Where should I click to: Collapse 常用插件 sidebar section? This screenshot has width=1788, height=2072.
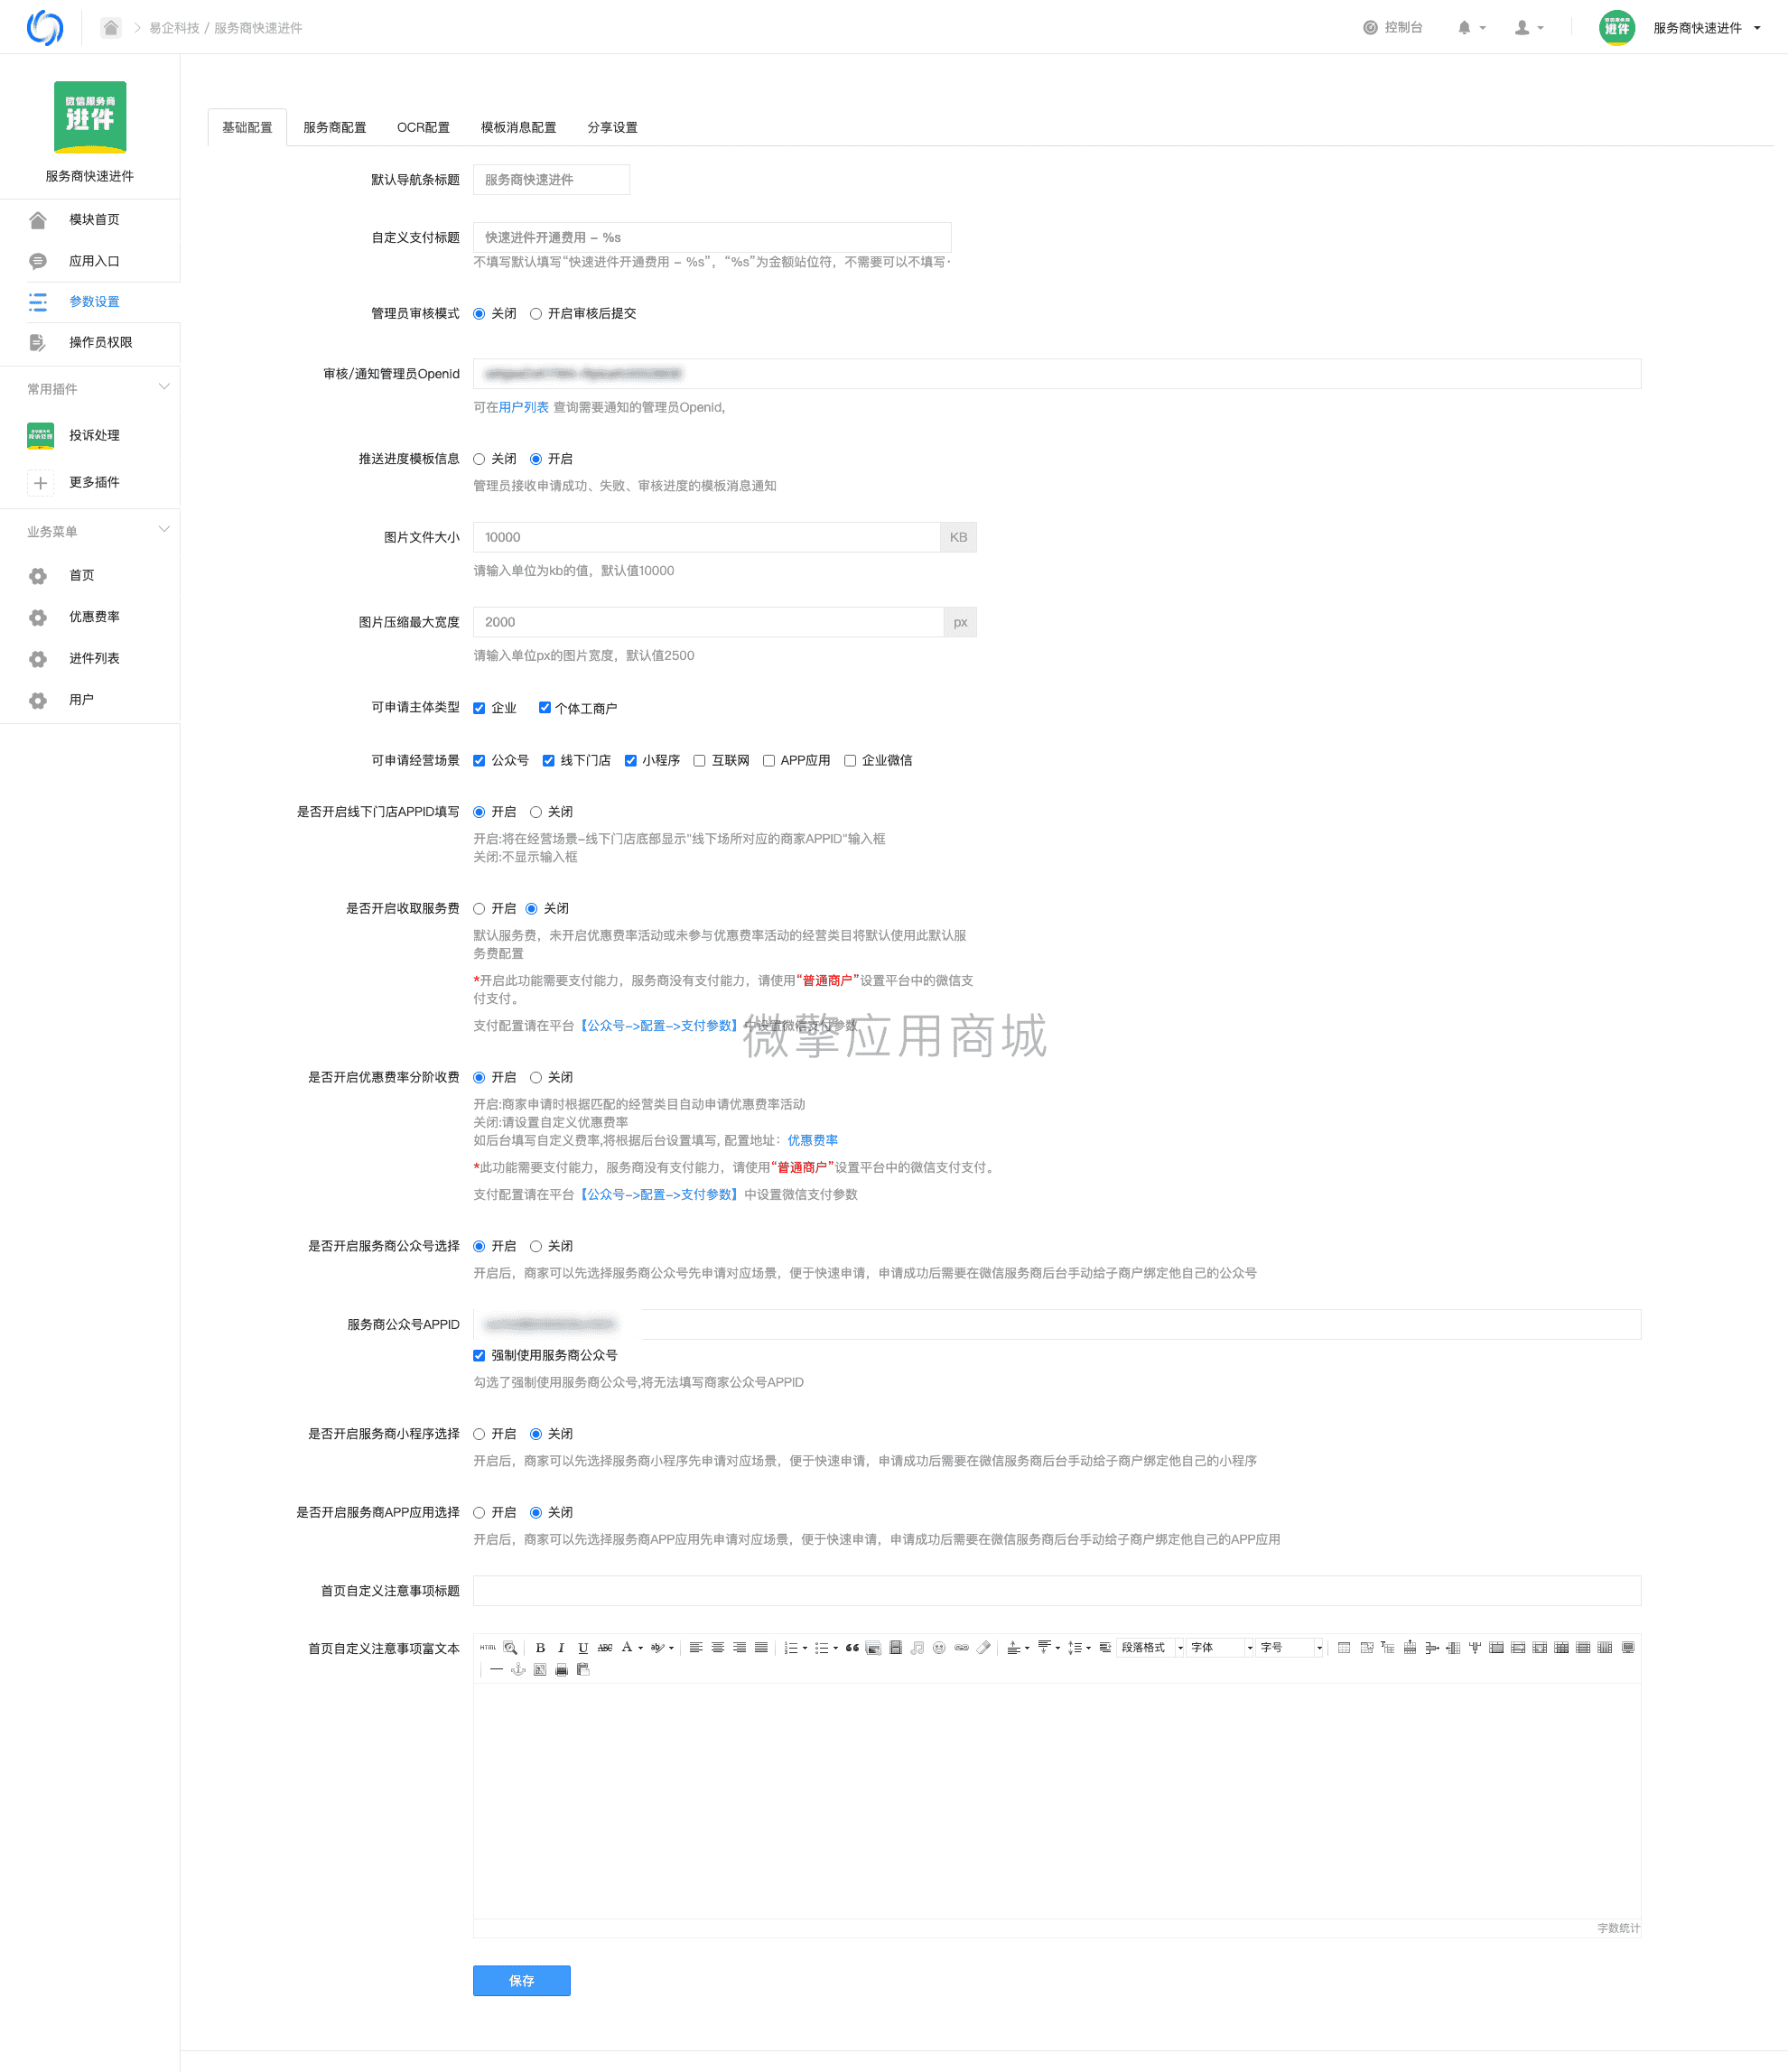pyautogui.click(x=164, y=388)
